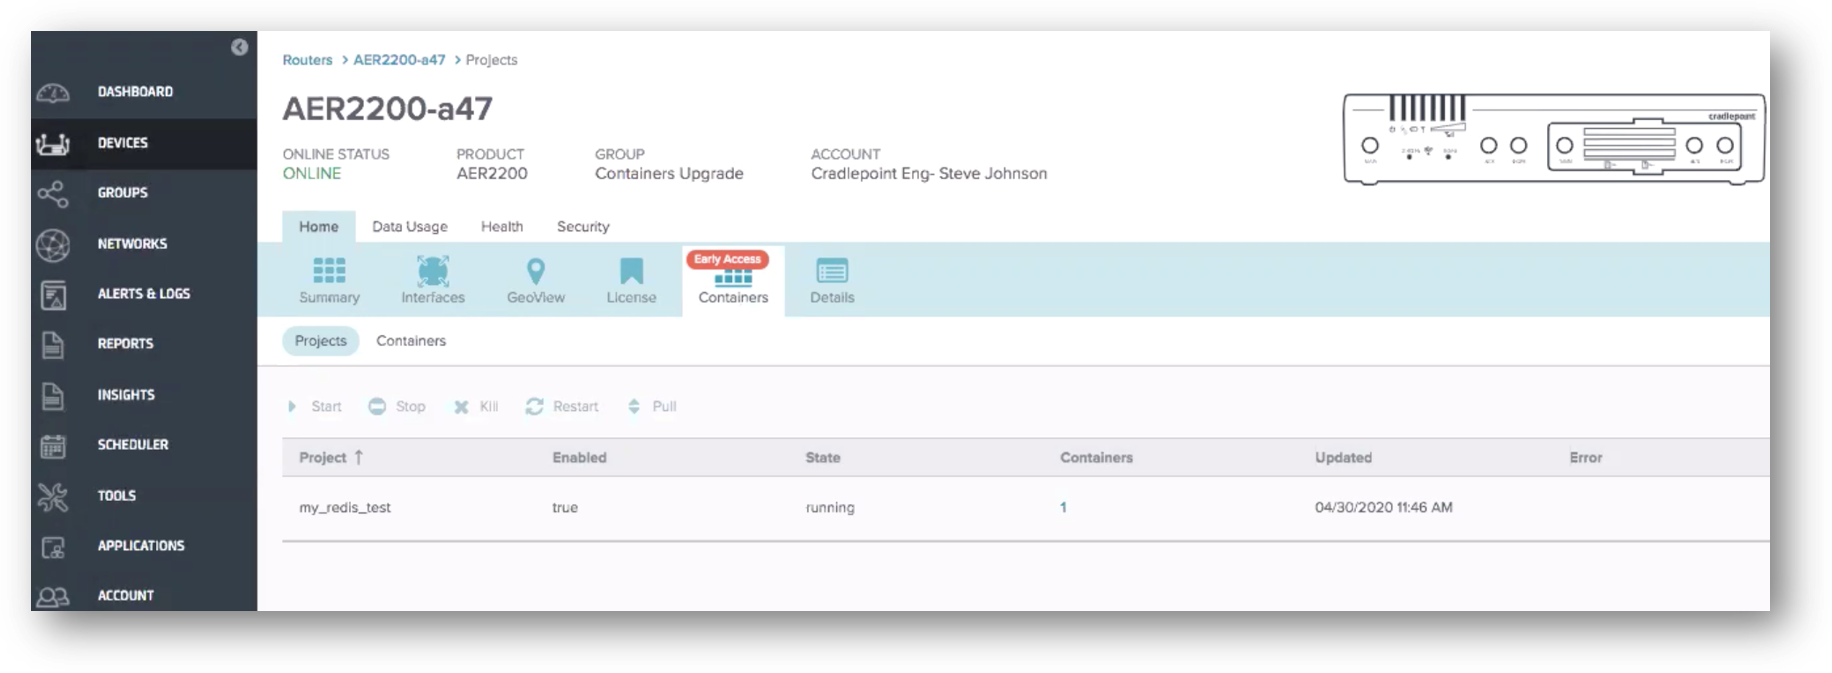Click the Updated column header
Viewport: 1832px width, 673px height.
pos(1344,458)
